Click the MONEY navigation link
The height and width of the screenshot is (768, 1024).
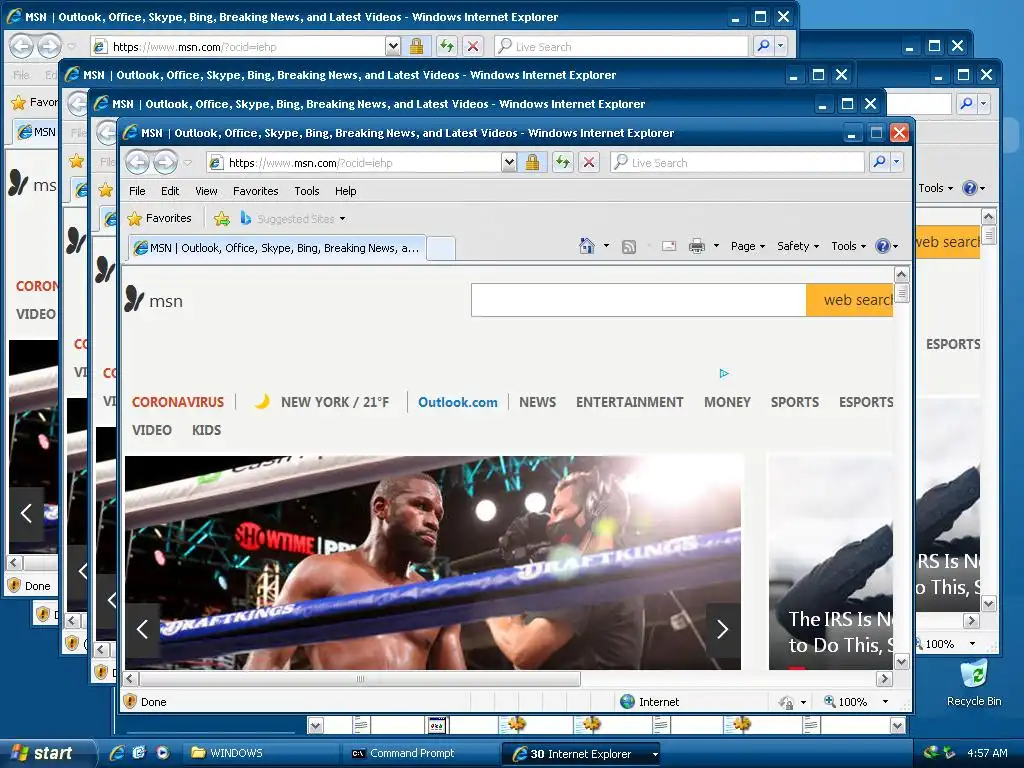click(x=727, y=402)
